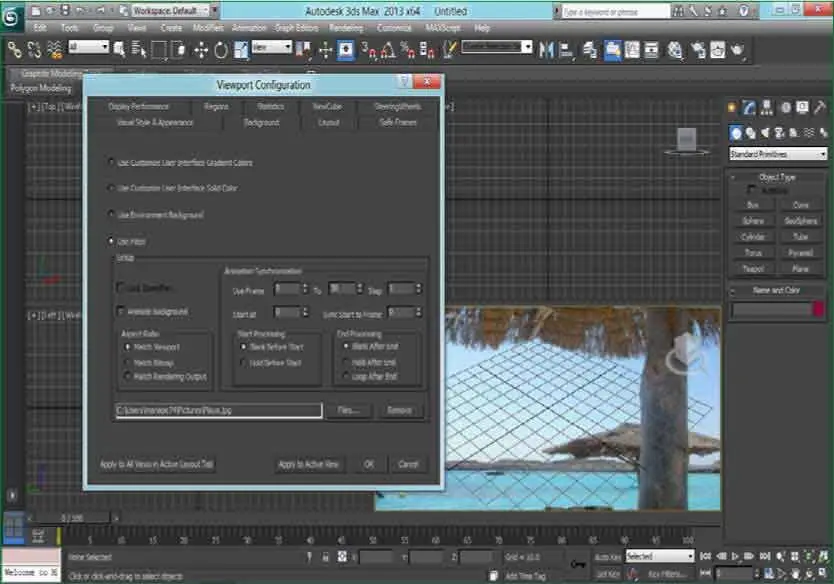
Task: Switch to the Hierarchy command panel
Action: [766, 108]
